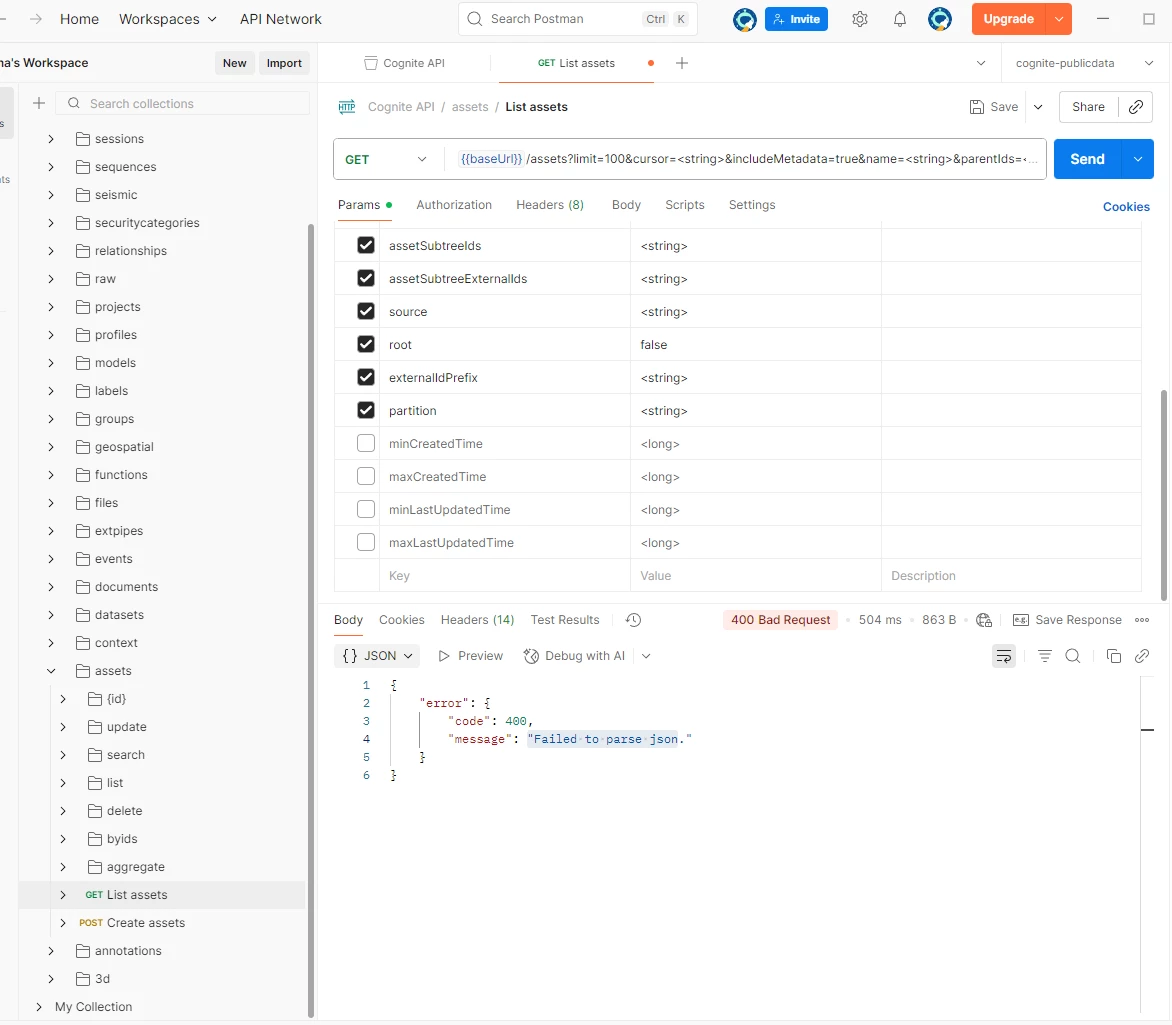The height and width of the screenshot is (1025, 1172).
Task: Uncheck the externalIdPrefix parameter
Action: point(366,377)
